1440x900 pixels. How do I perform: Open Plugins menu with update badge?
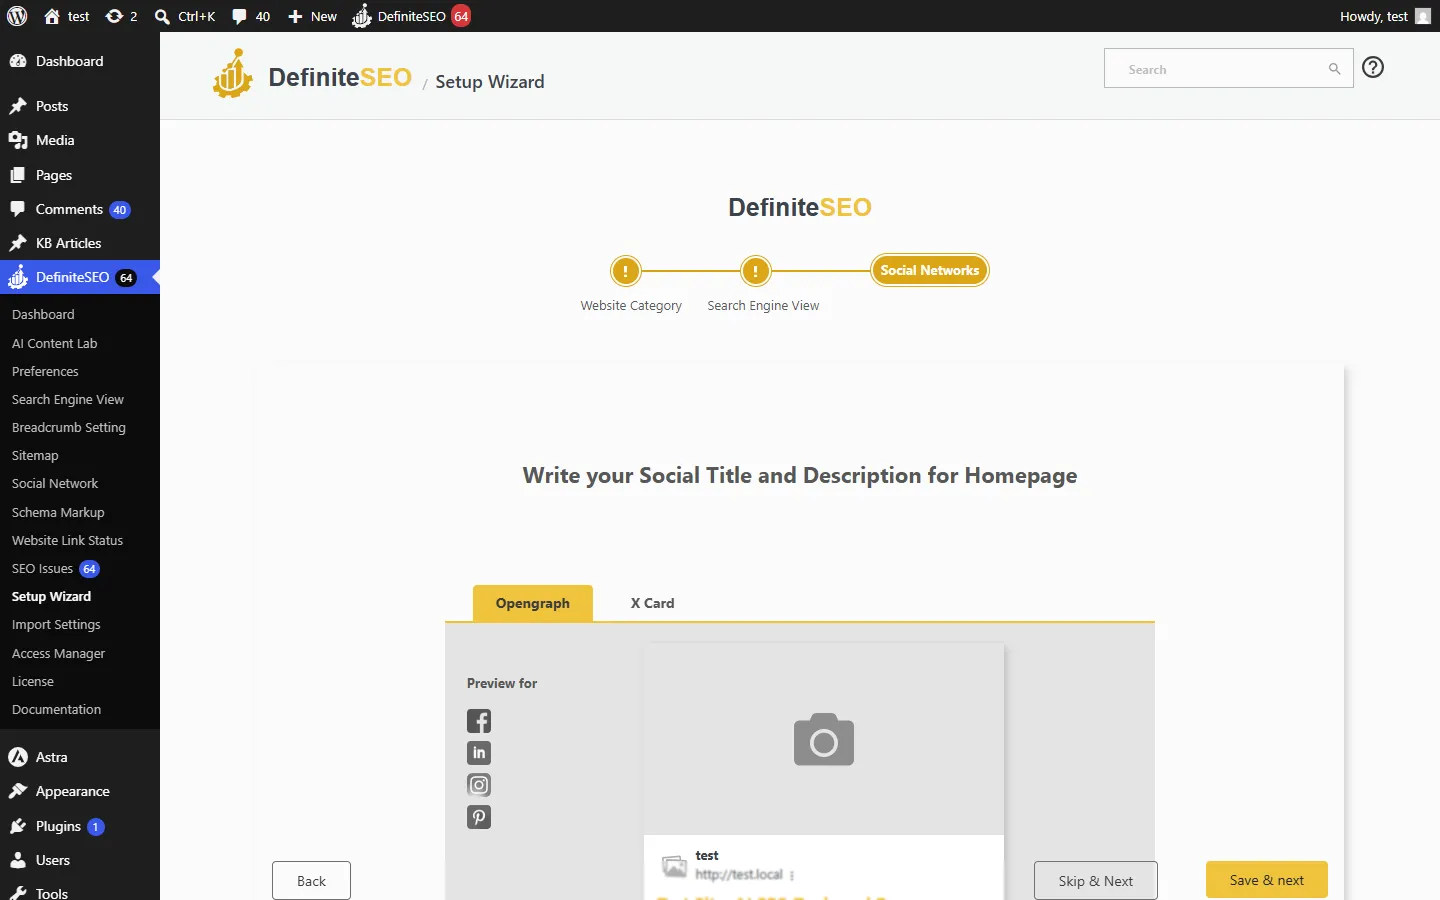[80, 826]
